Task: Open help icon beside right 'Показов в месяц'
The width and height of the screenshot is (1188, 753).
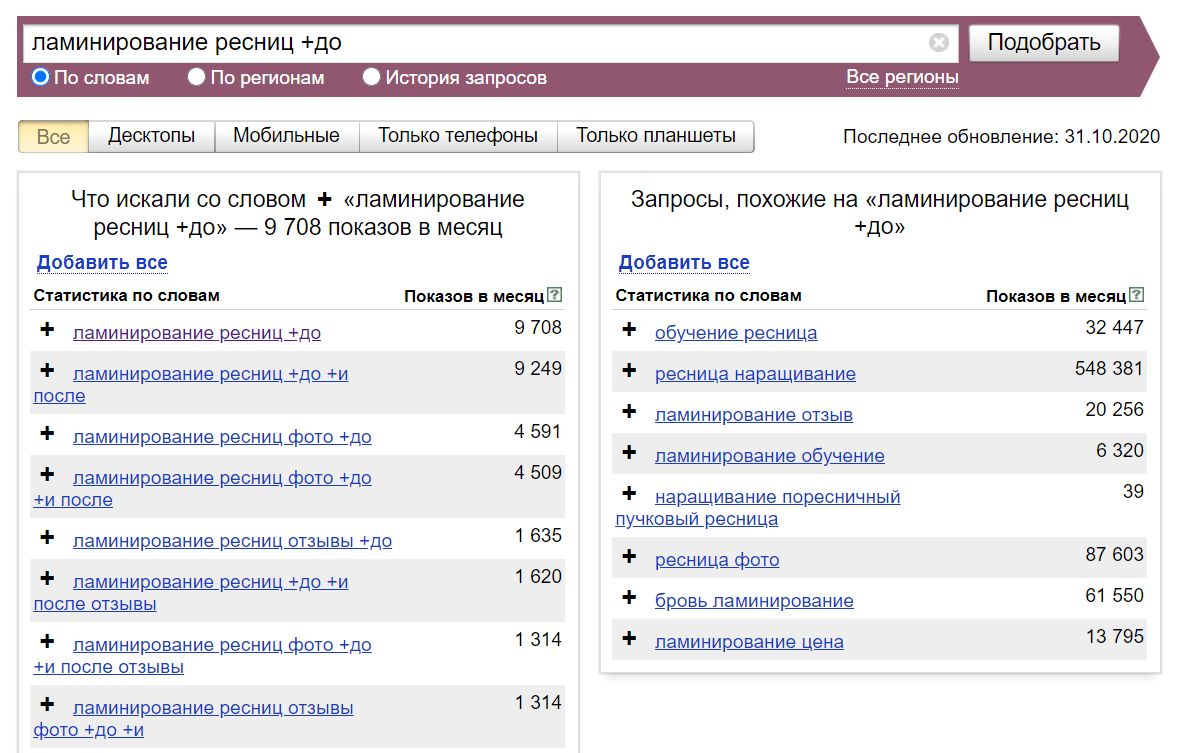Action: (x=1137, y=295)
